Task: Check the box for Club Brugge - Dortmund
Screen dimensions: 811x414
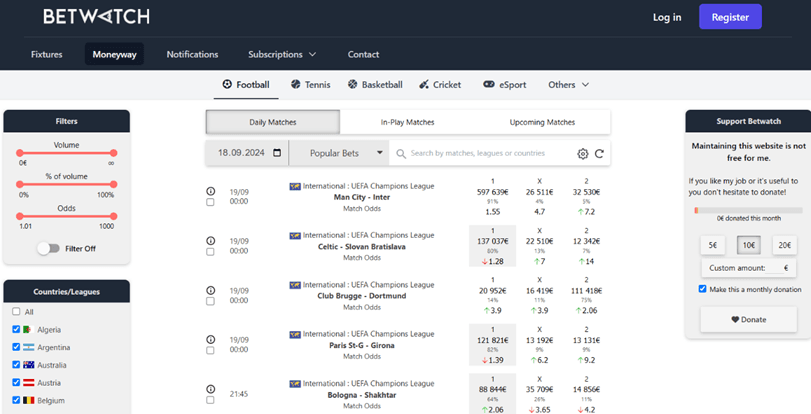Action: 211,301
